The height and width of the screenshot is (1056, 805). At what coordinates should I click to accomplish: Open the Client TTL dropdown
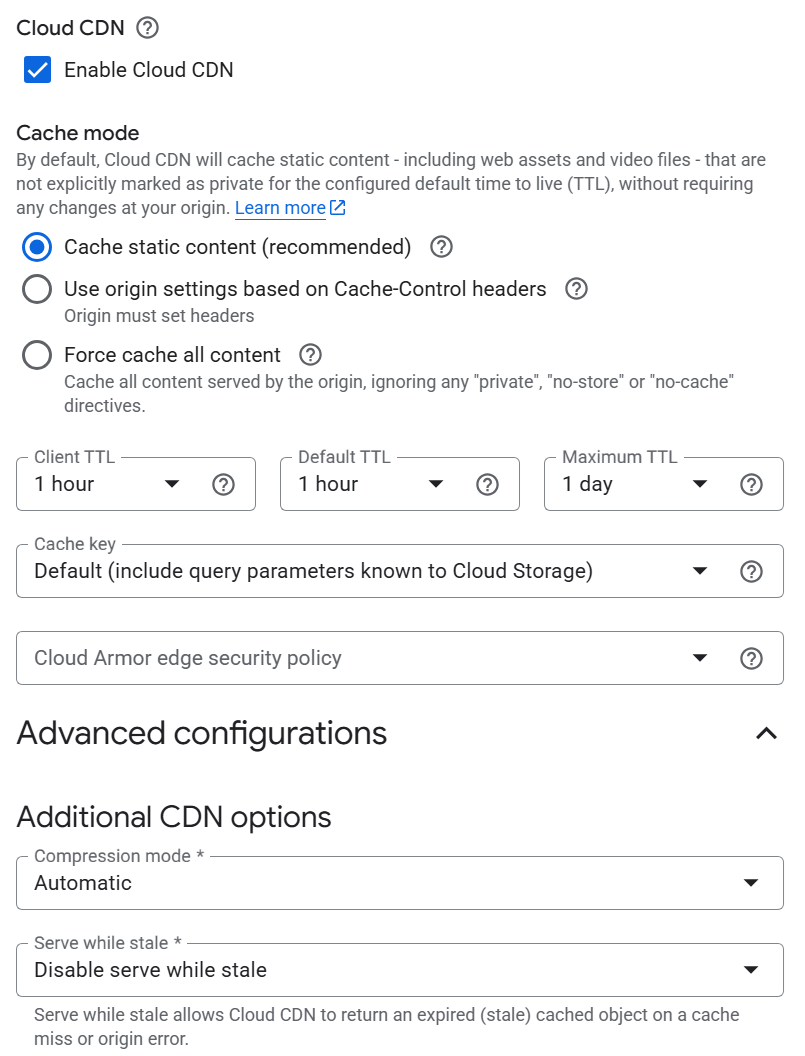pos(108,484)
